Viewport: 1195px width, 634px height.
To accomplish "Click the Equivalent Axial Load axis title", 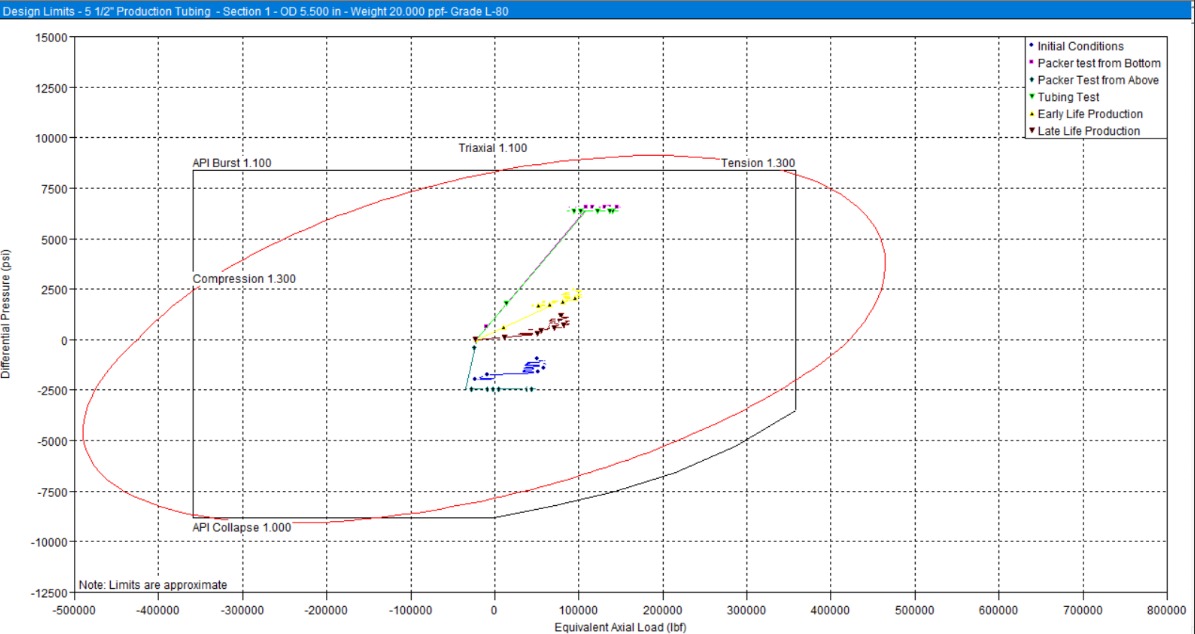I will [620, 627].
